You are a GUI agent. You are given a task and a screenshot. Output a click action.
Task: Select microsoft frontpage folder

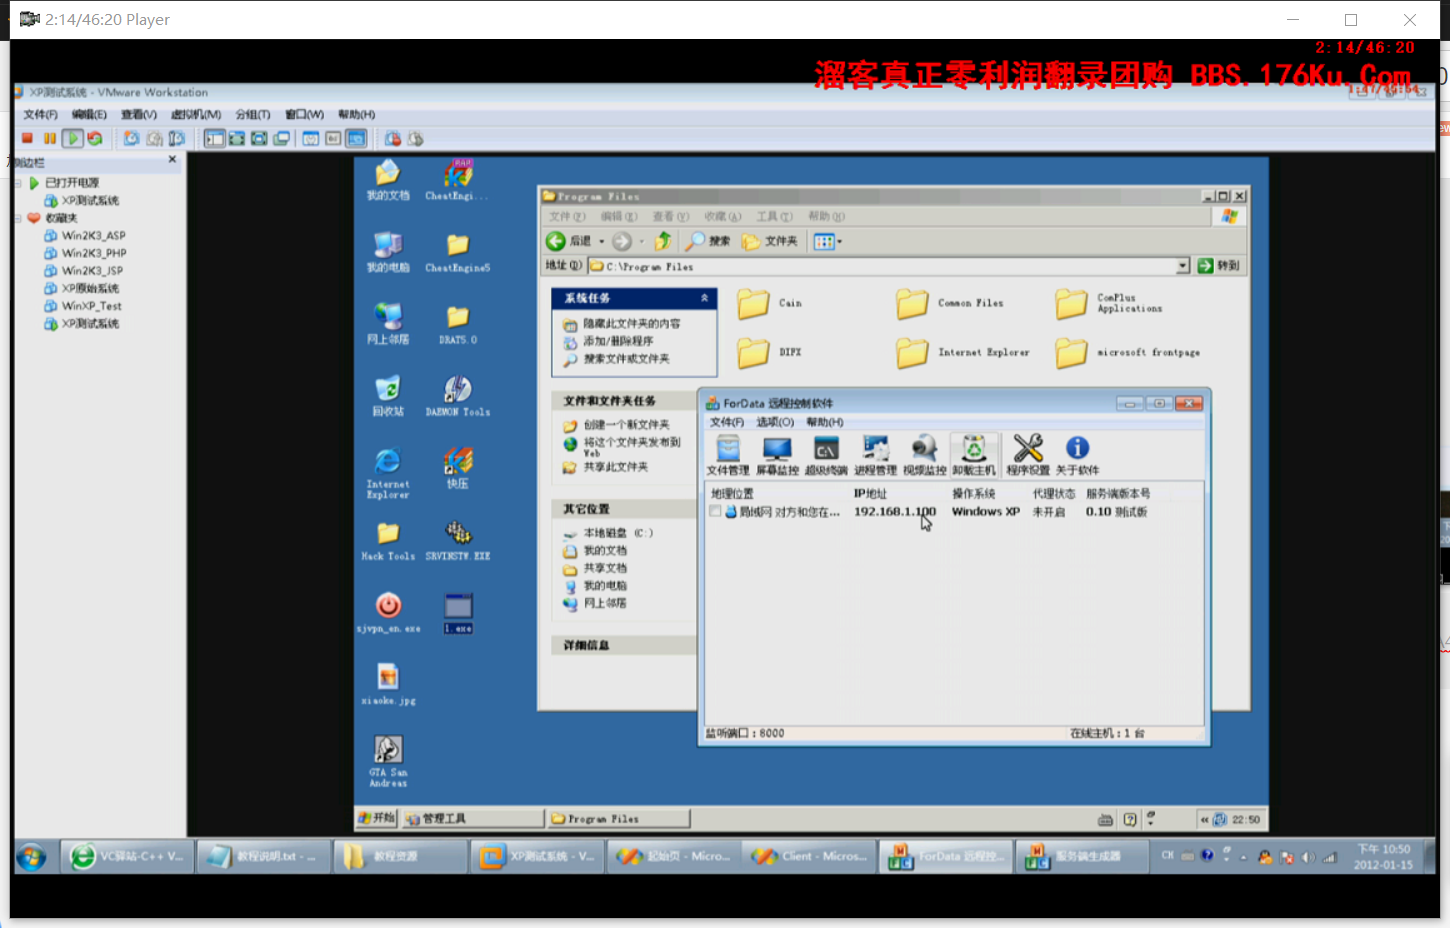point(1128,352)
